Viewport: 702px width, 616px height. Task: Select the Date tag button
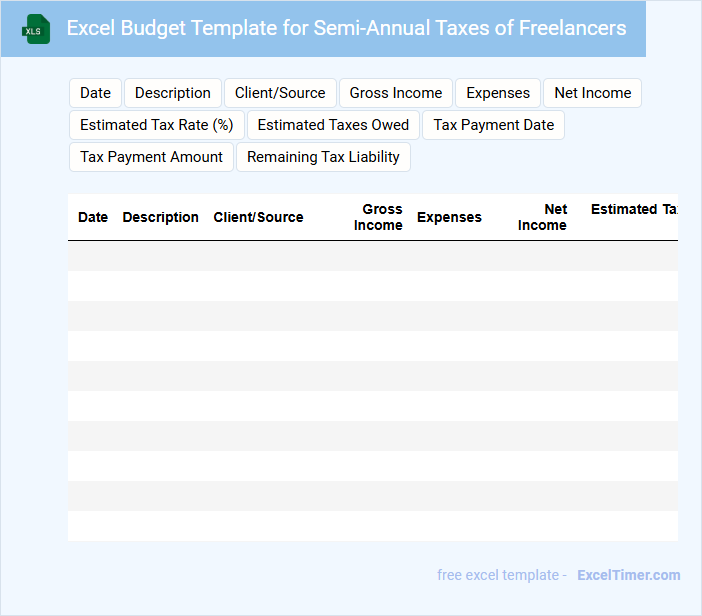pyautogui.click(x=95, y=93)
